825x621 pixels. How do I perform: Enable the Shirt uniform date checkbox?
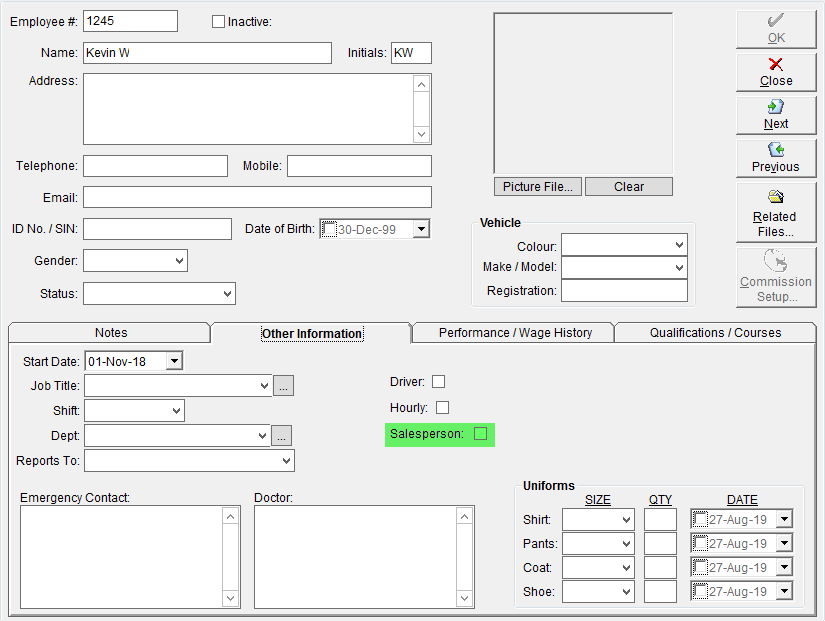click(x=700, y=519)
